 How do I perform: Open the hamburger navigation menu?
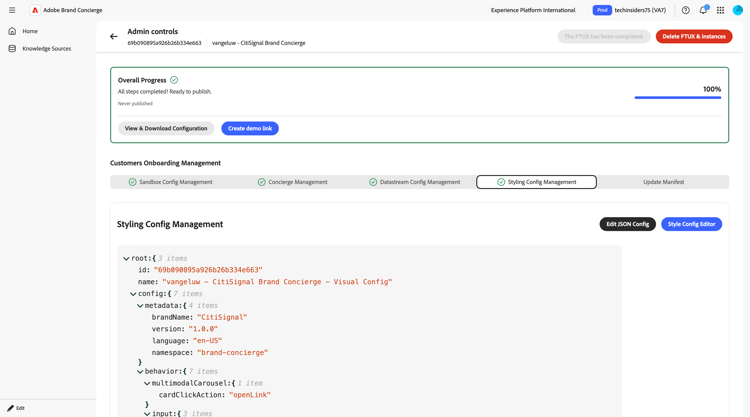pyautogui.click(x=12, y=10)
